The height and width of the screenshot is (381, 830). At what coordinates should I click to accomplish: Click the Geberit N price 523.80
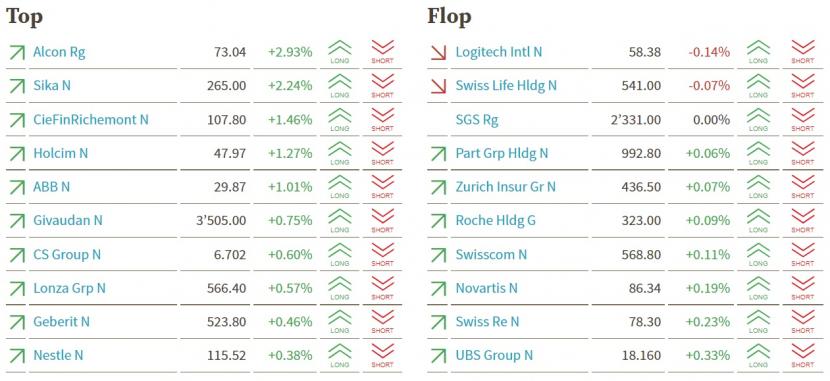227,322
